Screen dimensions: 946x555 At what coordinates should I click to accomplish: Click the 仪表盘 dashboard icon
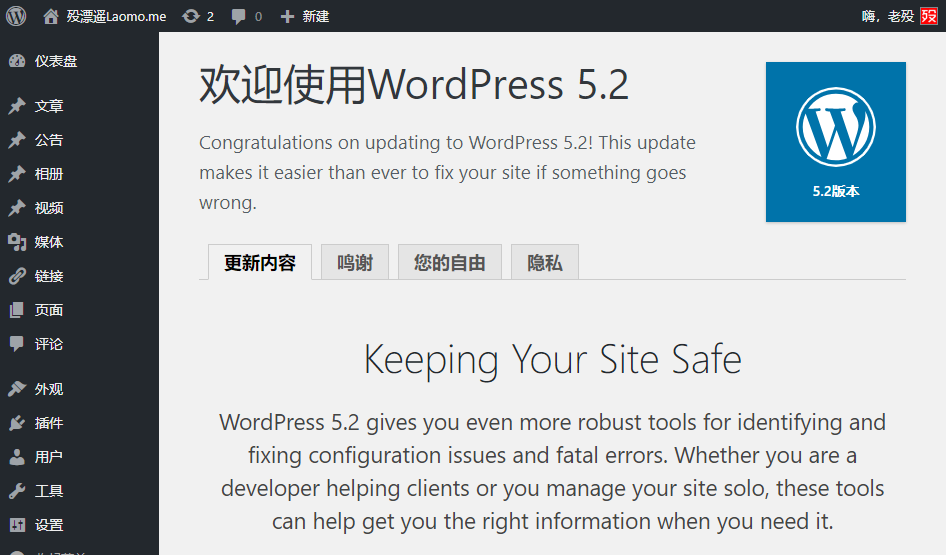tap(17, 61)
